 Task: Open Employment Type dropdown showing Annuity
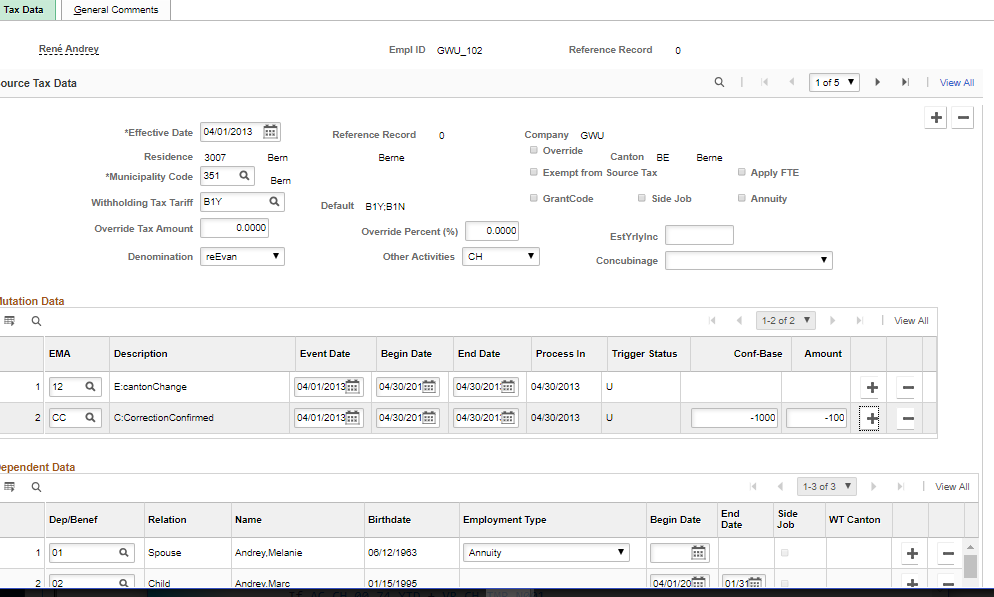546,553
